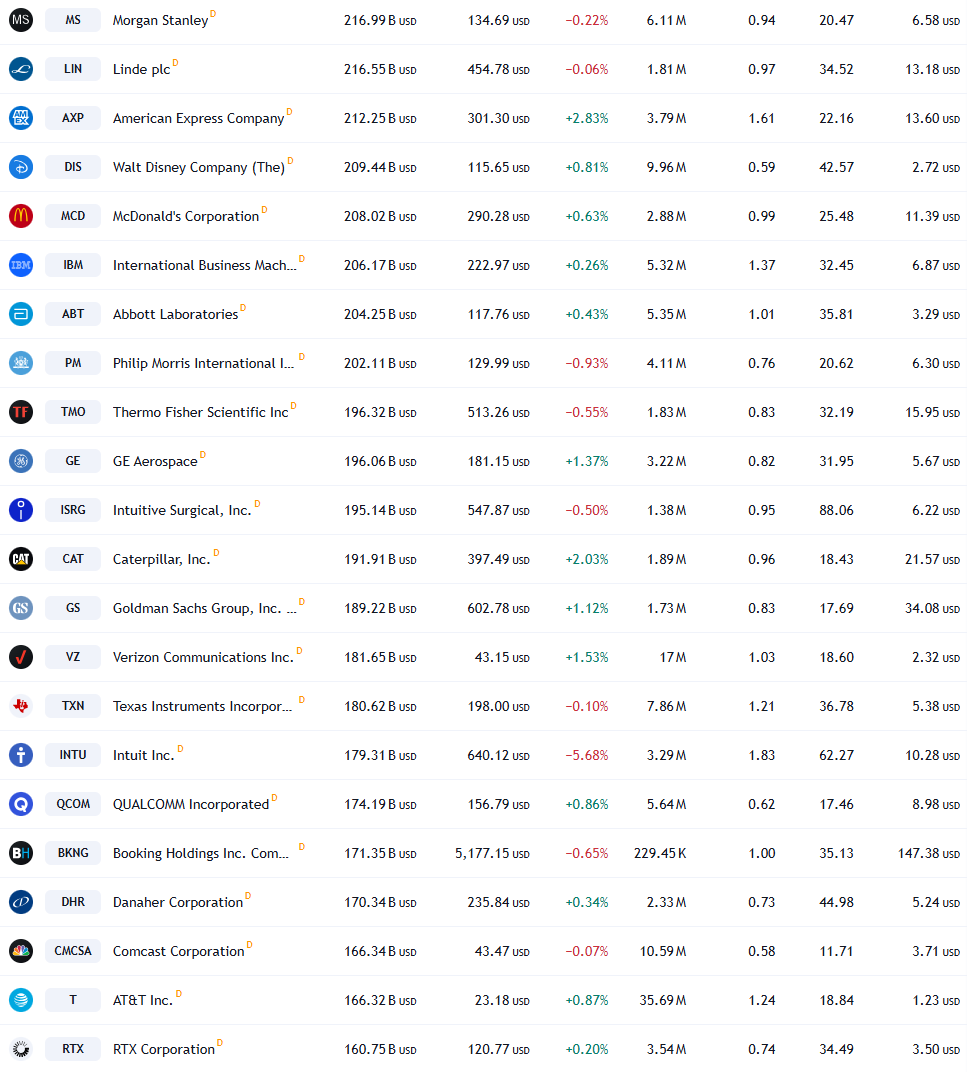Click the GE Aerospace logo icon
Screen dimensions: 967x1072
pyautogui.click(x=21, y=461)
